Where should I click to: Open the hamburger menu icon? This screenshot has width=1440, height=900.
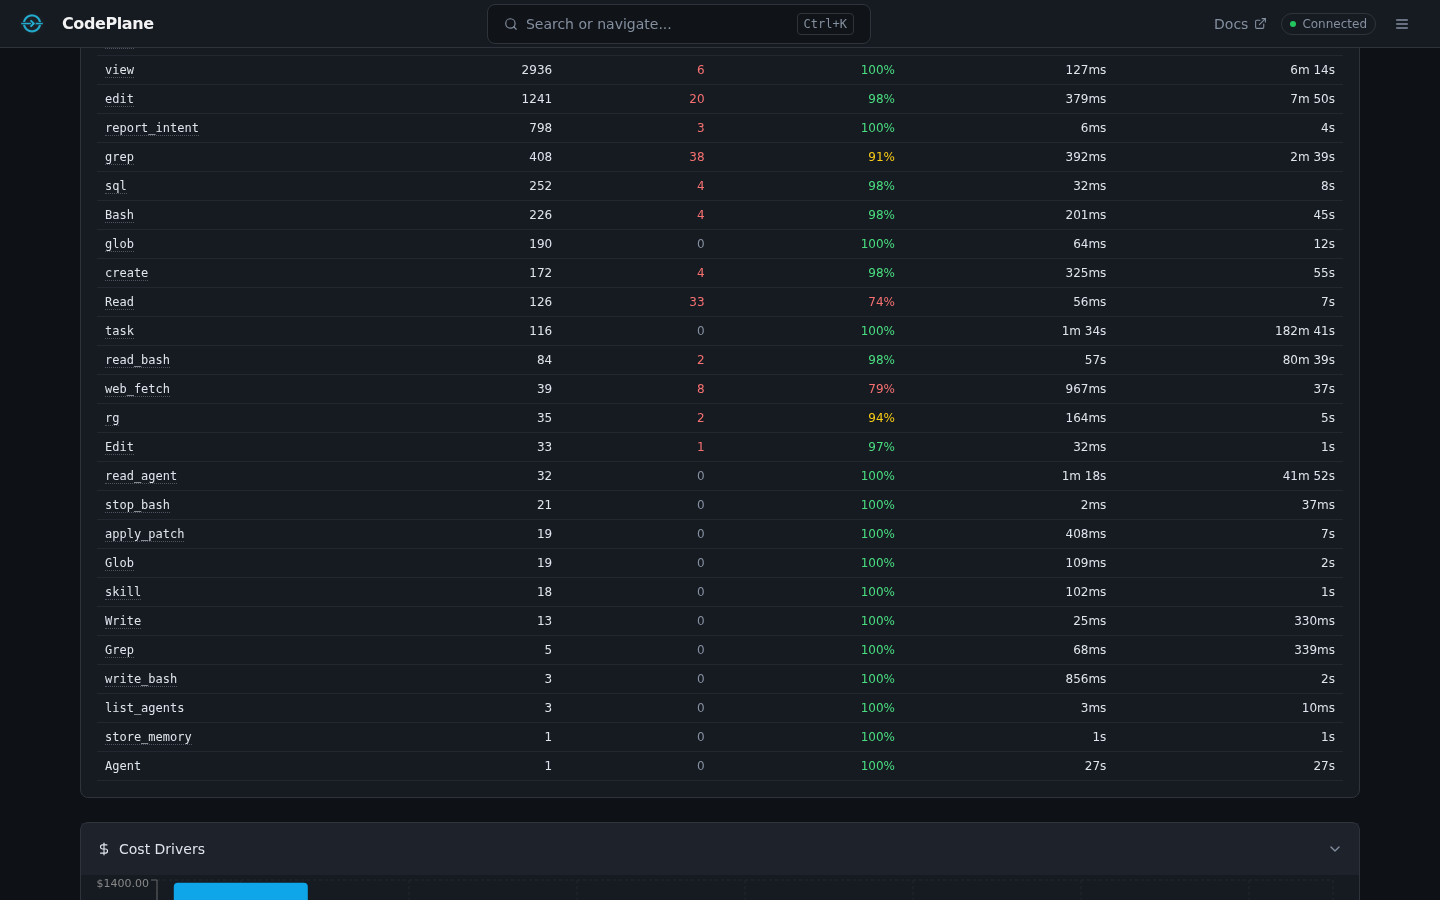click(x=1401, y=24)
